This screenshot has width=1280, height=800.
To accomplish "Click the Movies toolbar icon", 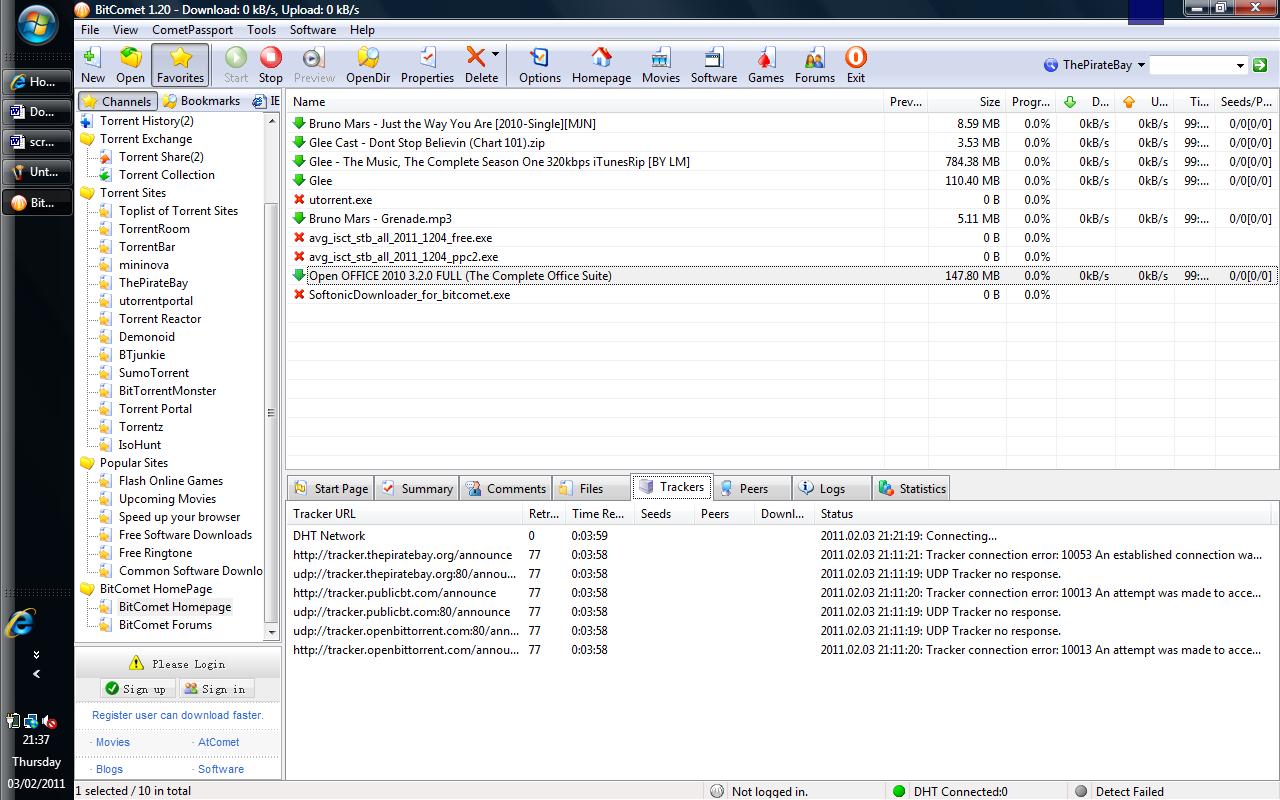I will (x=661, y=65).
